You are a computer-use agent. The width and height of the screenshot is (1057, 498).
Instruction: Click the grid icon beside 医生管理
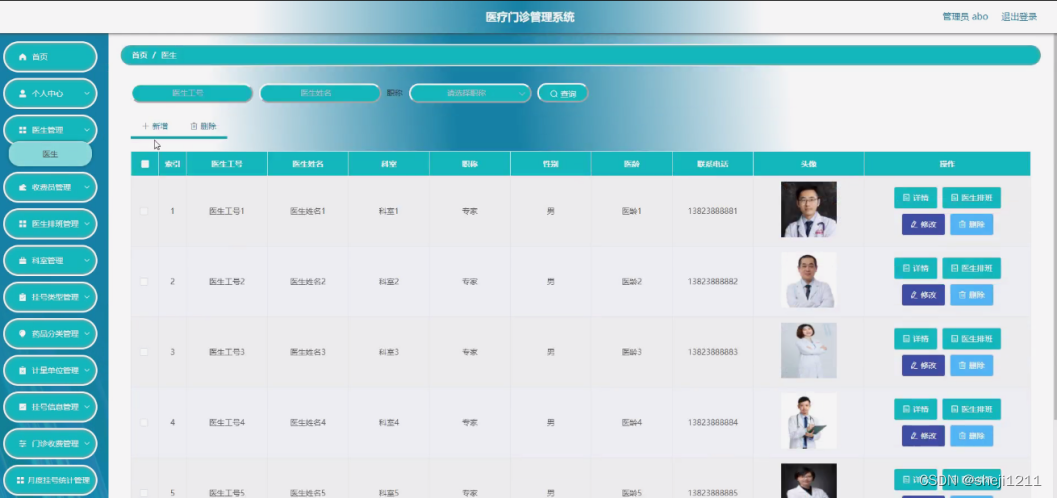point(22,130)
